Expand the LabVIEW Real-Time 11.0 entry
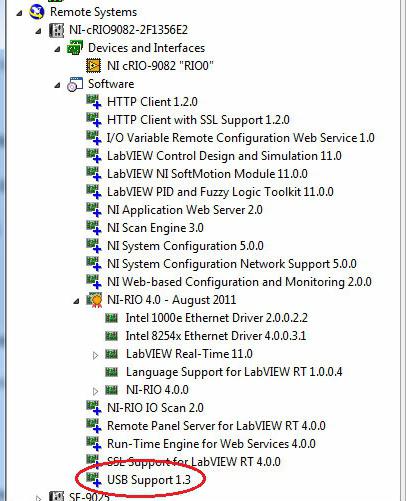 click(95, 355)
